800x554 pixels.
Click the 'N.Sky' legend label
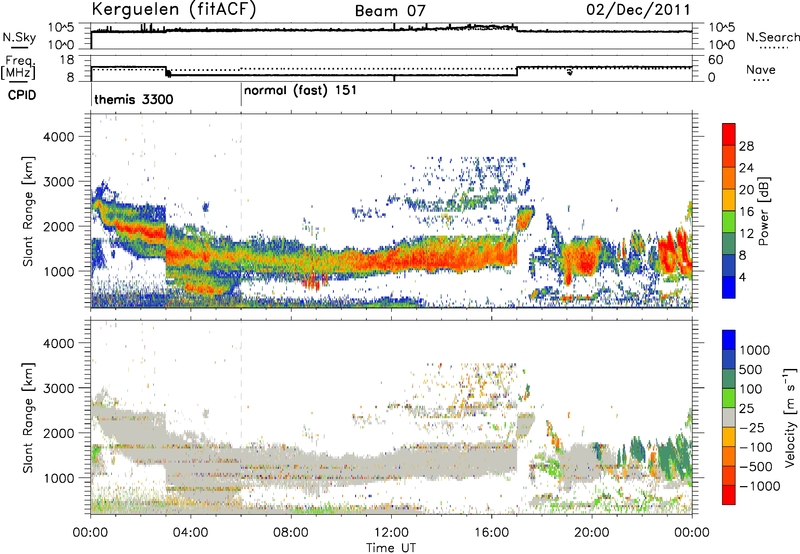(x=19, y=38)
